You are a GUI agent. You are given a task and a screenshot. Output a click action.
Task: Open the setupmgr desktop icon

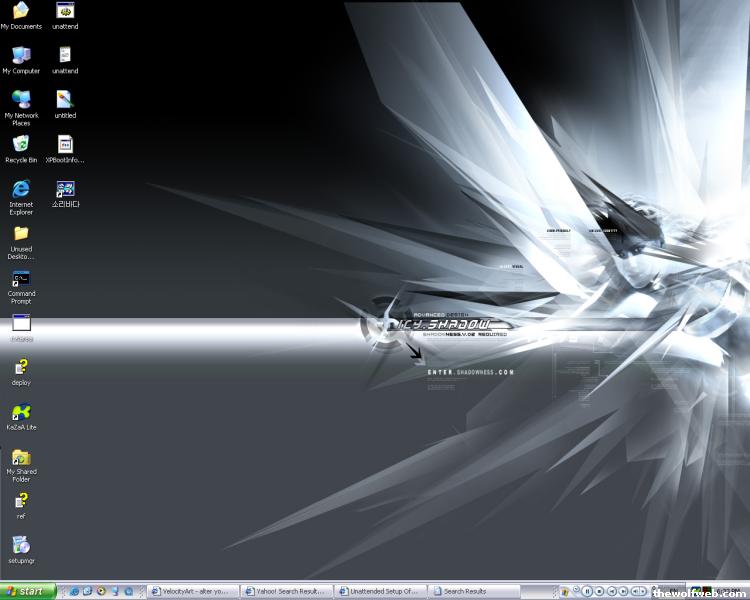click(x=21, y=545)
